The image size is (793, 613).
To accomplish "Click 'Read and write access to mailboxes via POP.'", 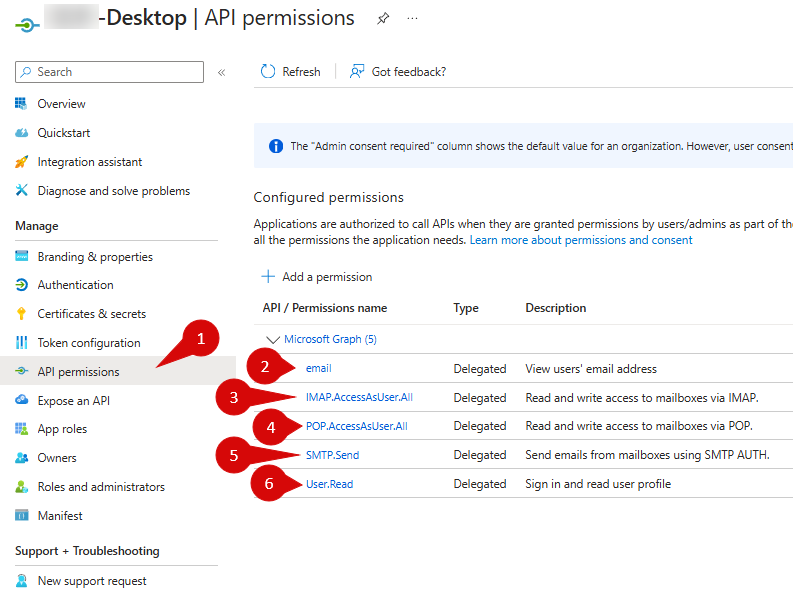I will (639, 426).
